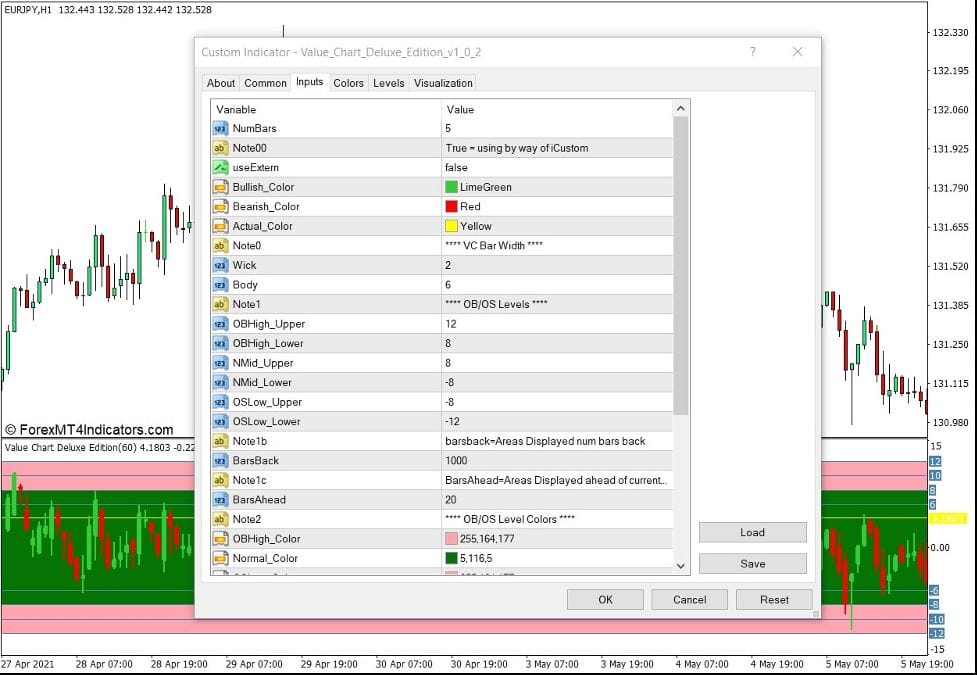Image resolution: width=977 pixels, height=675 pixels.
Task: Switch to the Levels tab
Action: pyautogui.click(x=388, y=83)
